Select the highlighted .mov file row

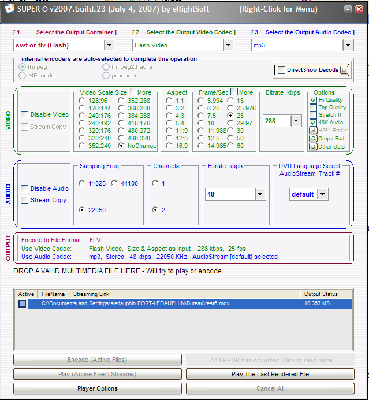tap(190, 304)
